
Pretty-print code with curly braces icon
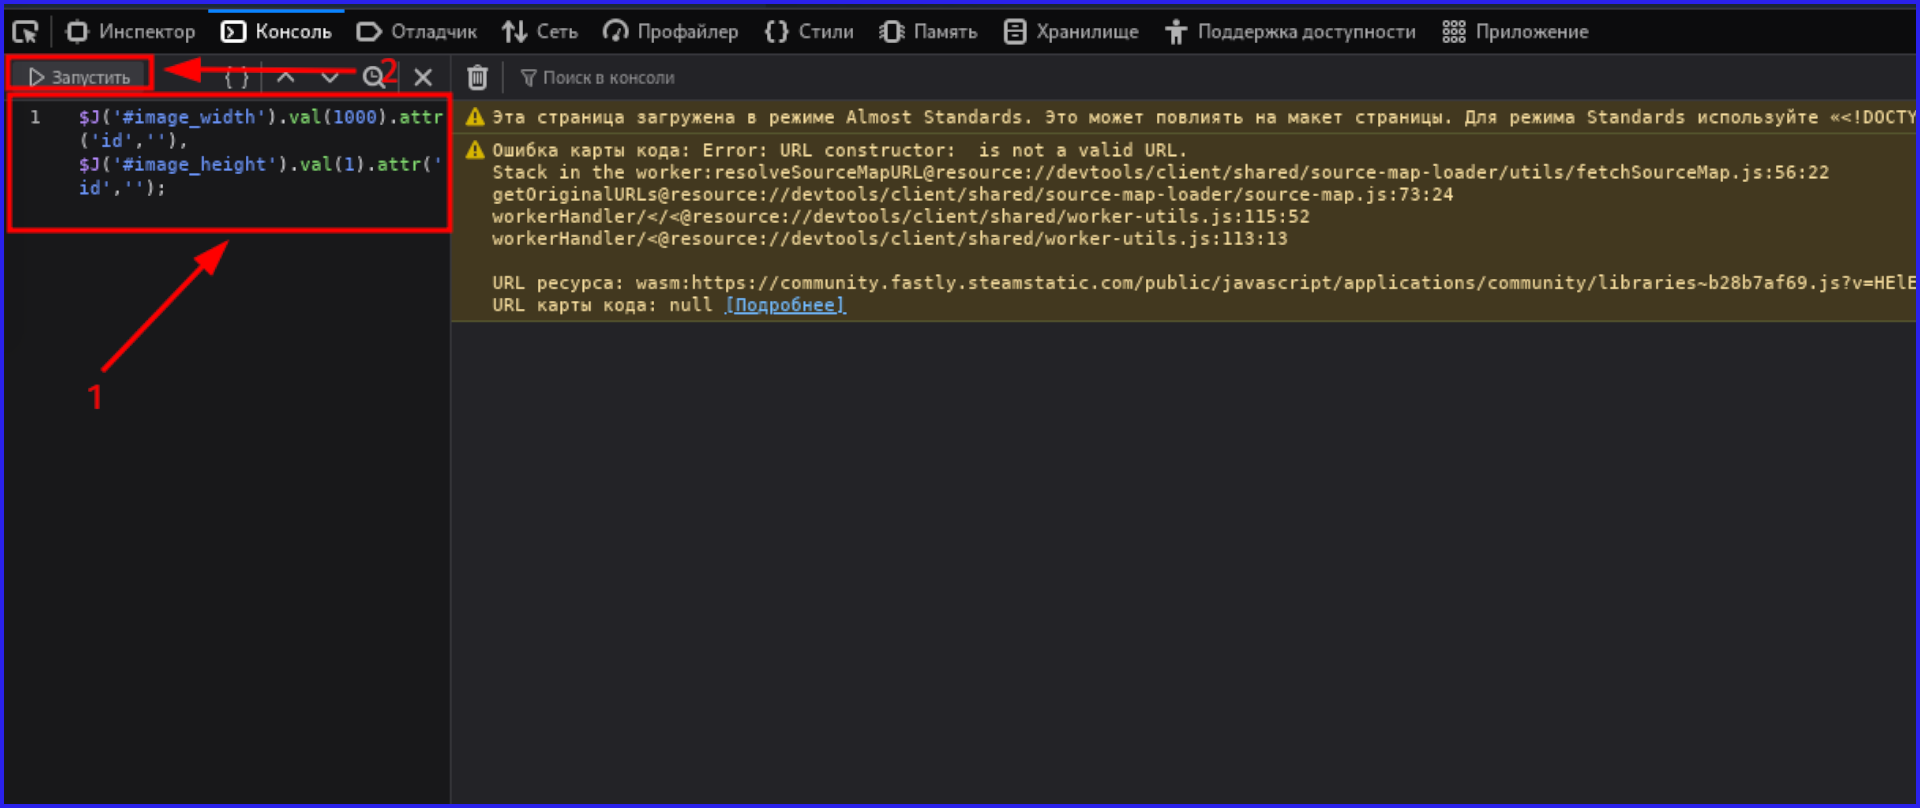click(x=237, y=77)
